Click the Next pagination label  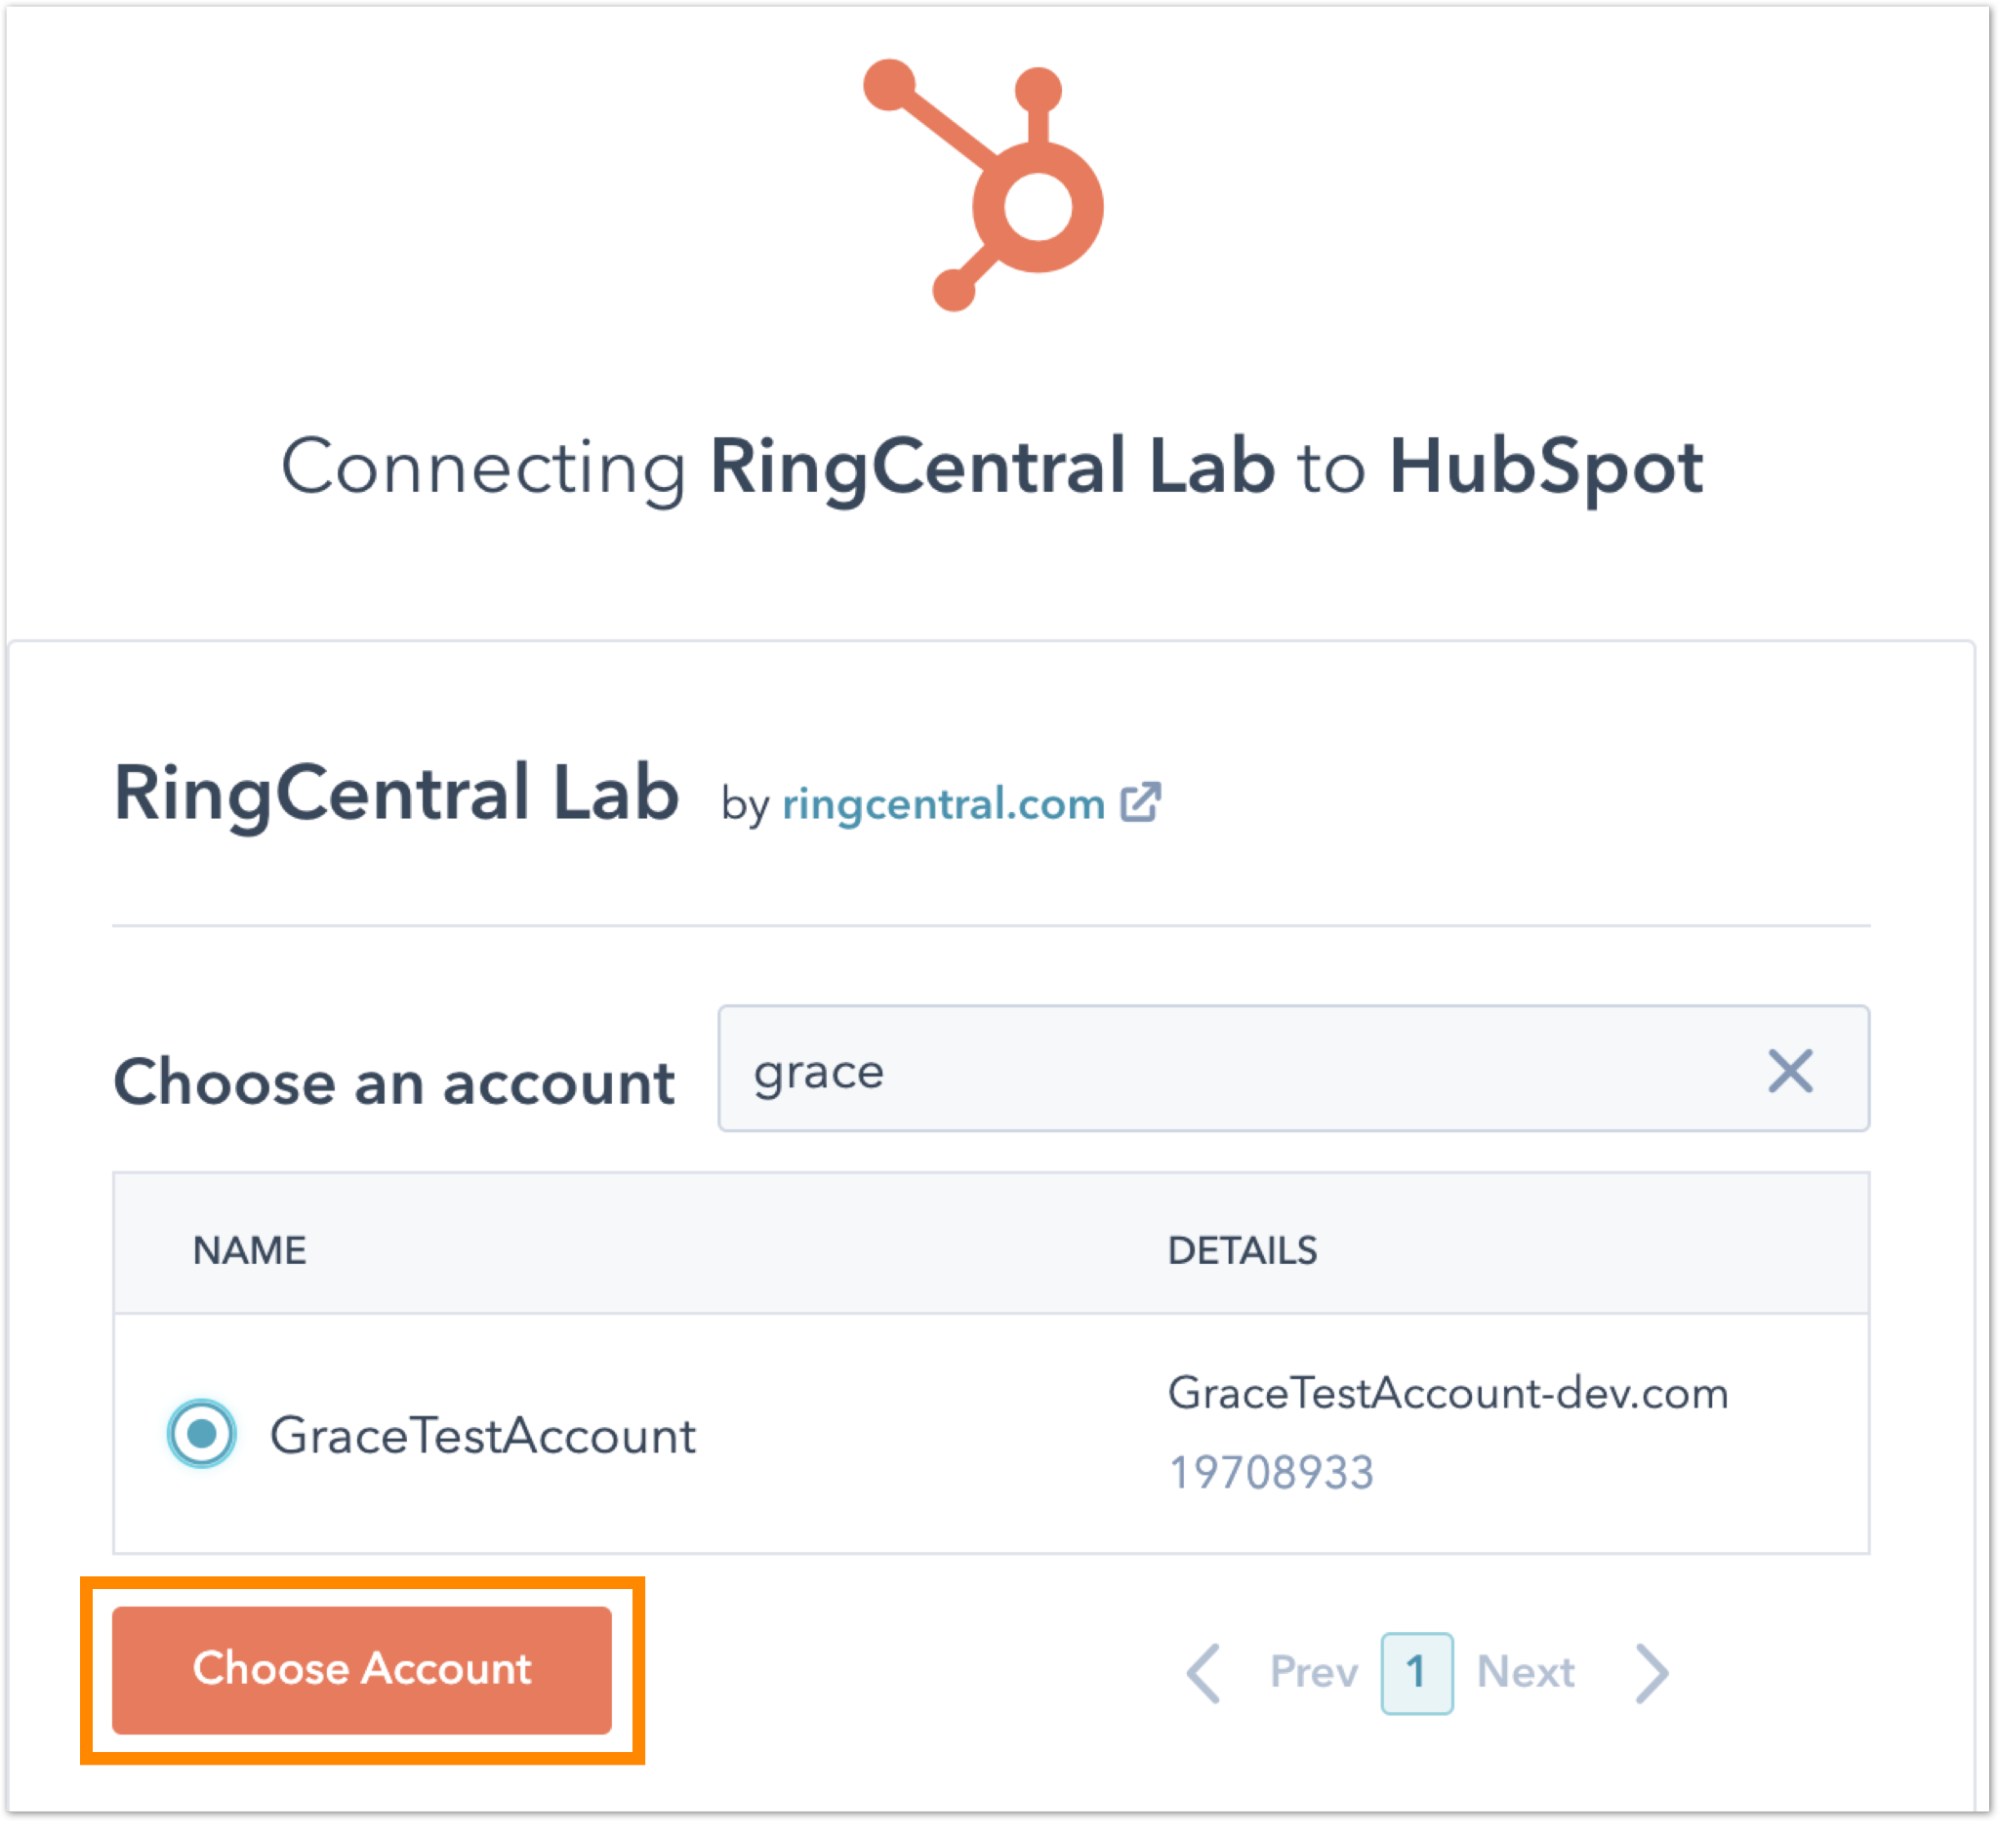1525,1672
